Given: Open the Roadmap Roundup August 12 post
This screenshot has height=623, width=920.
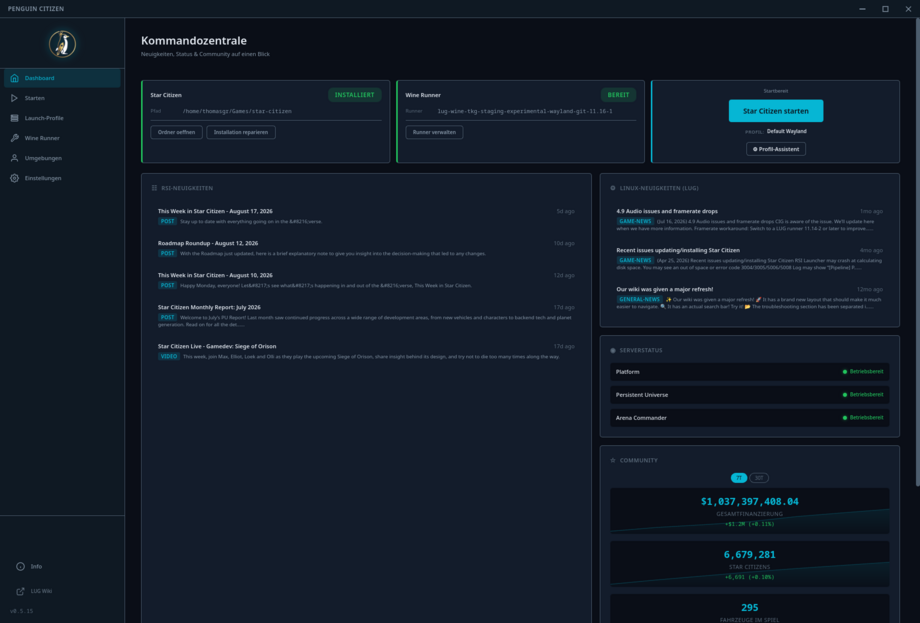Looking at the screenshot, I should tap(366, 248).
